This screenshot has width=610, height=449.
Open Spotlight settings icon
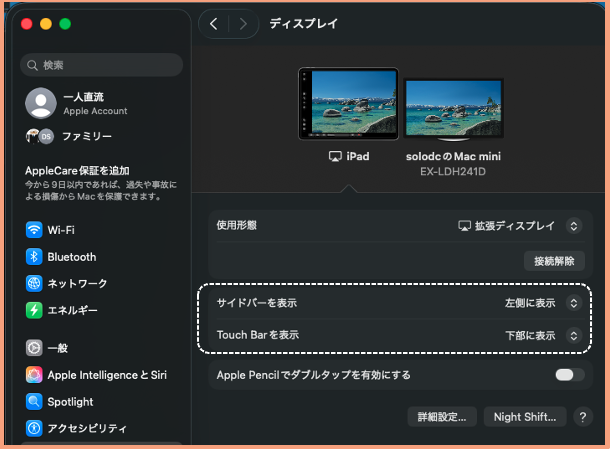35,402
